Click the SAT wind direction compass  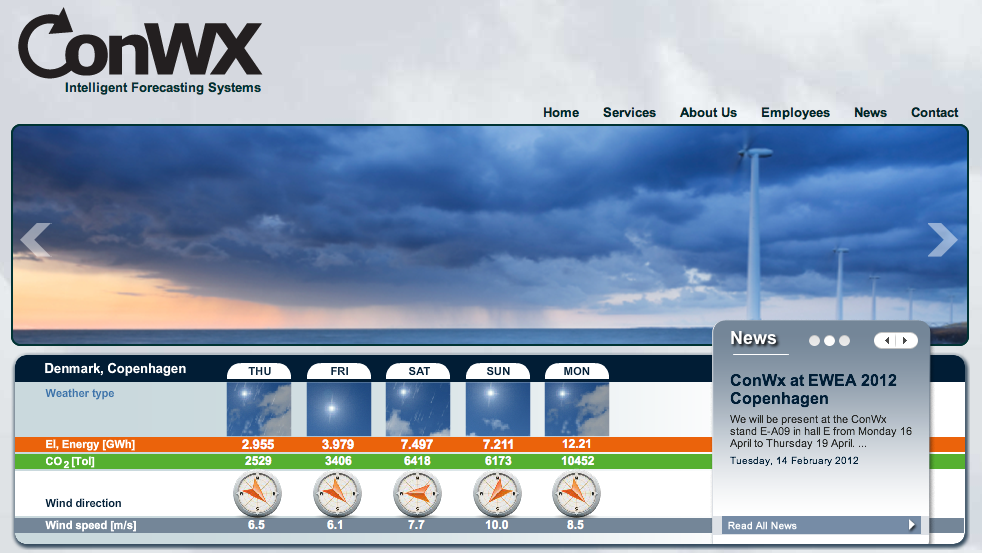[x=417, y=494]
